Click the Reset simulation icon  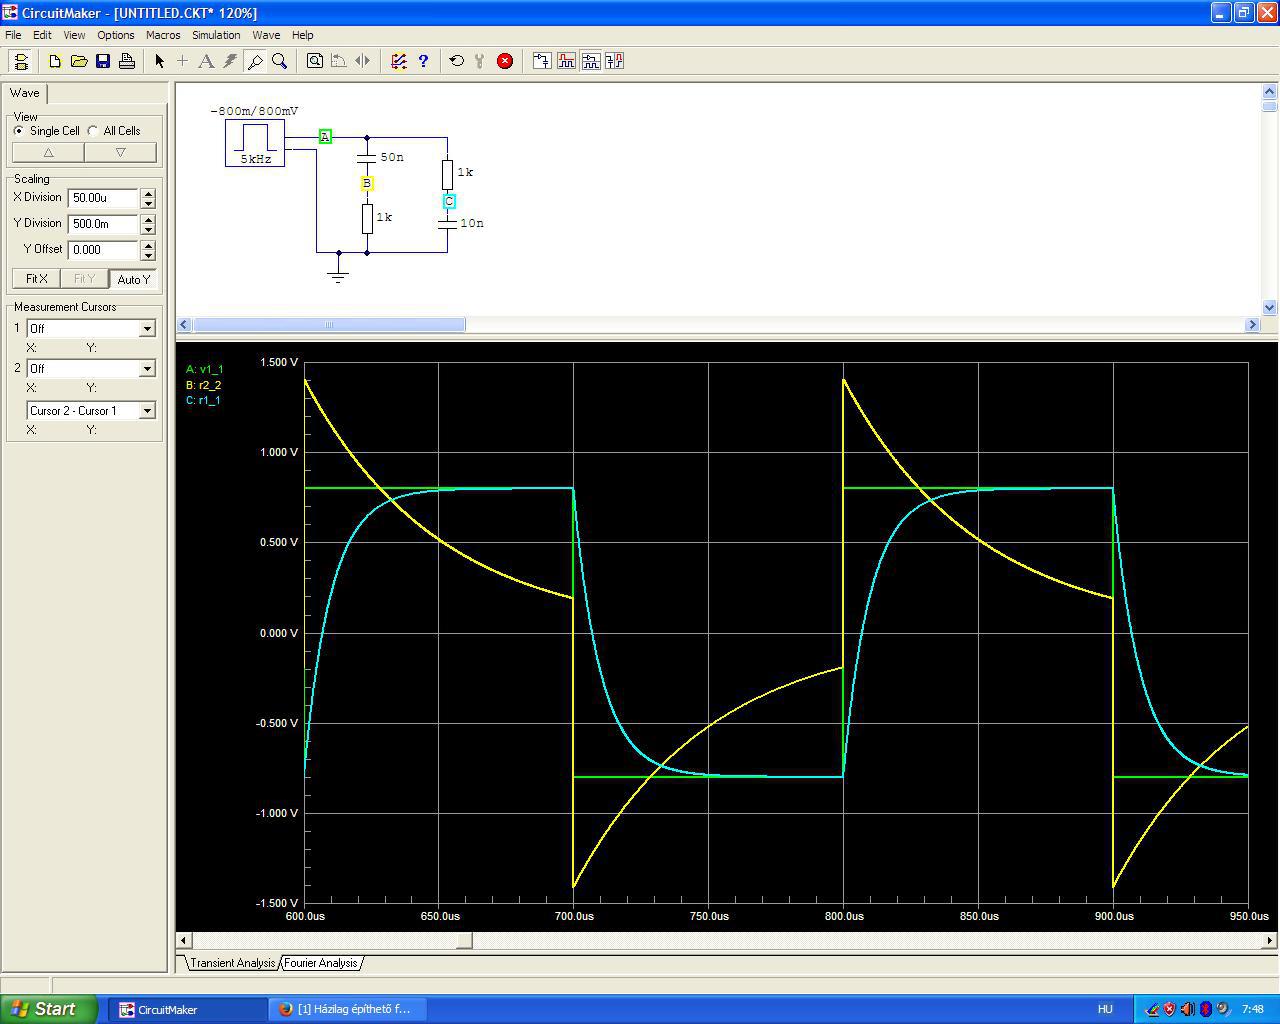click(x=457, y=61)
